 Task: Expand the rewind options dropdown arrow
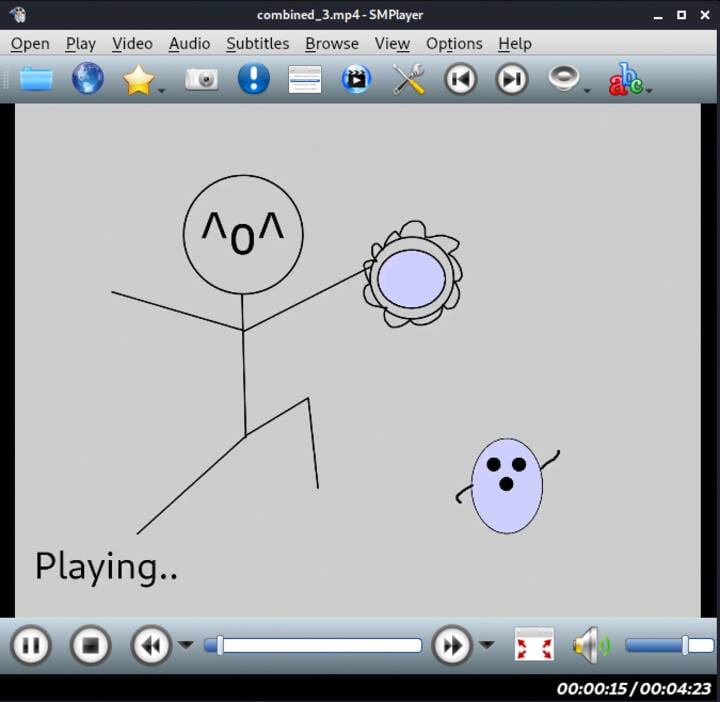pos(186,645)
